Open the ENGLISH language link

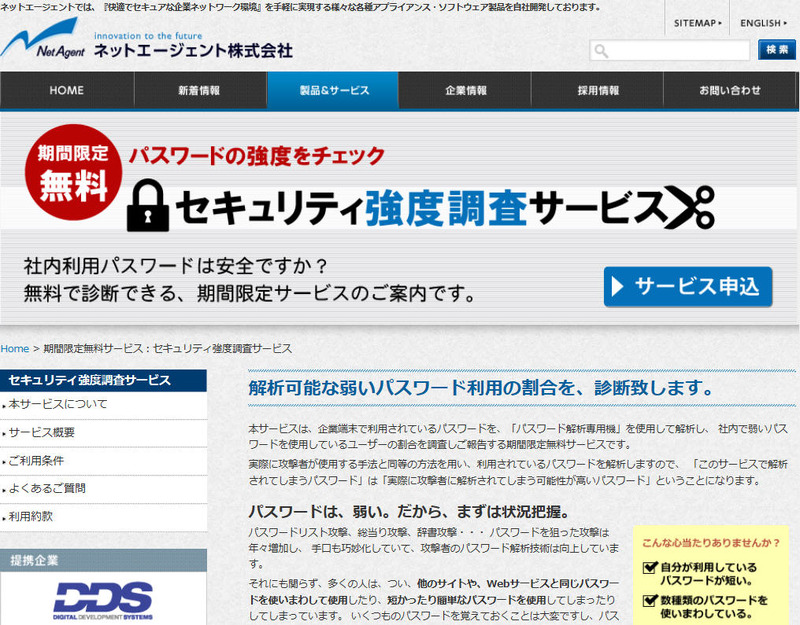pyautogui.click(x=764, y=22)
